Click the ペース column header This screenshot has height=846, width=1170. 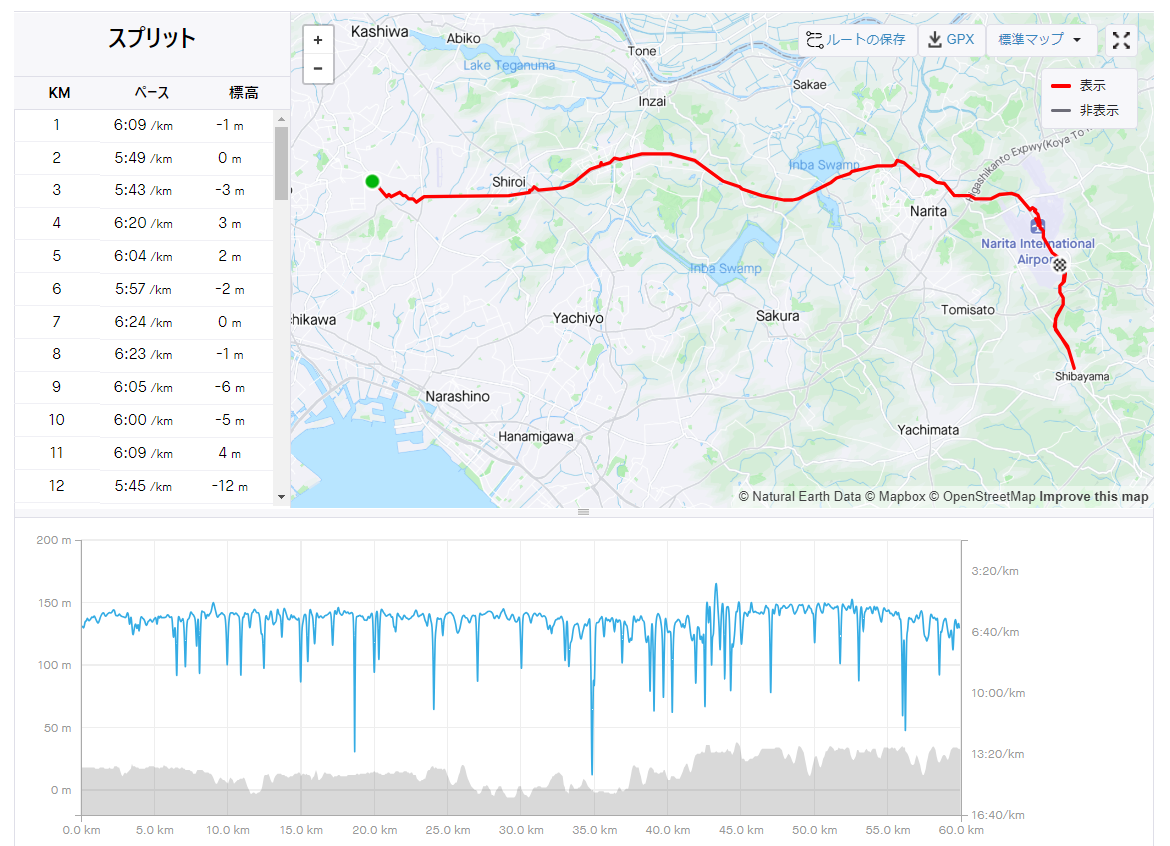tap(151, 93)
